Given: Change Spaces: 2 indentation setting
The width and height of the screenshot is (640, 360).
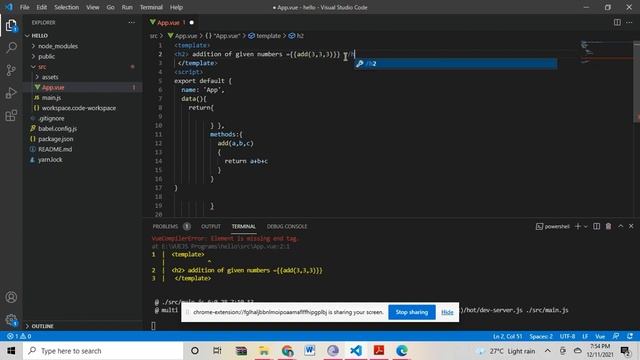Looking at the screenshot, I should tap(541, 336).
